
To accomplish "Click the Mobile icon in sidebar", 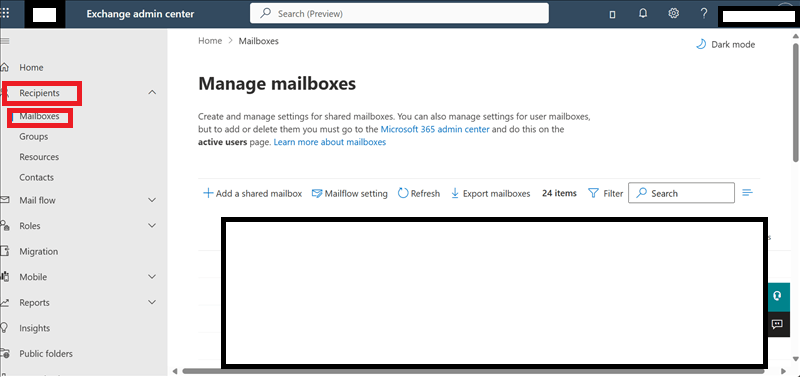I will (x=5, y=276).
